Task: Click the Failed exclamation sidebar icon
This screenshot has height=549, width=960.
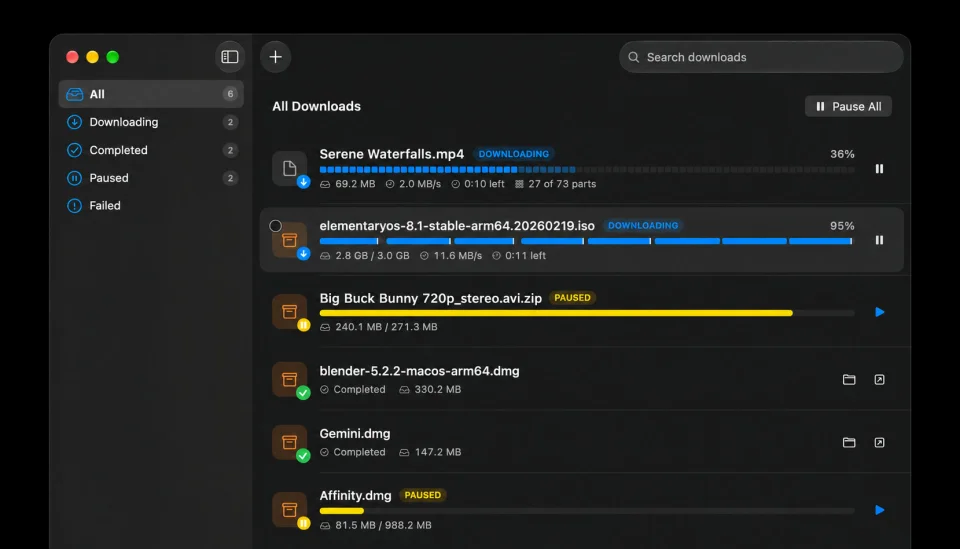Action: pyautogui.click(x=74, y=206)
